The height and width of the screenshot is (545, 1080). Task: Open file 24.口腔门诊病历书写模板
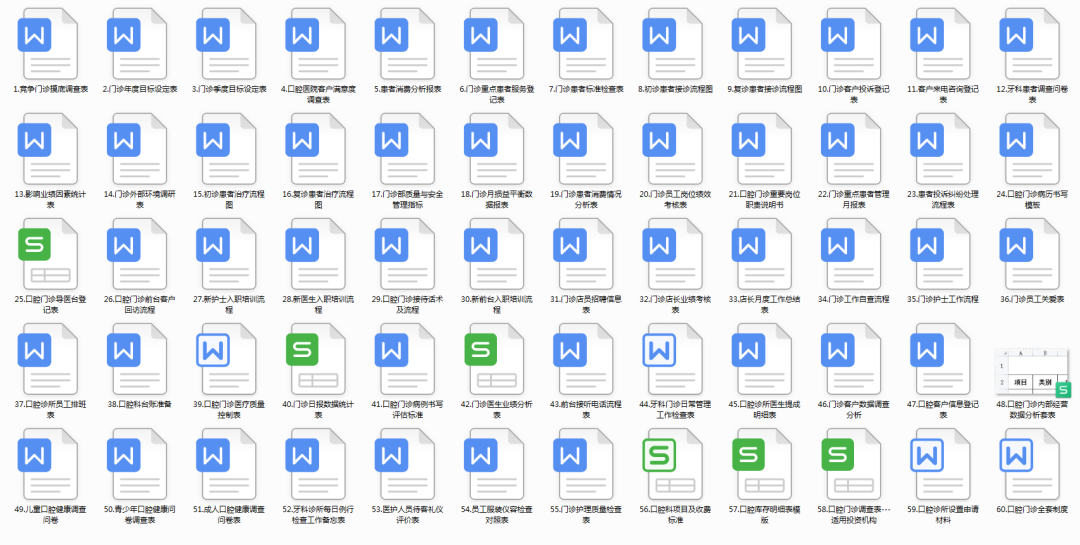point(1032,150)
